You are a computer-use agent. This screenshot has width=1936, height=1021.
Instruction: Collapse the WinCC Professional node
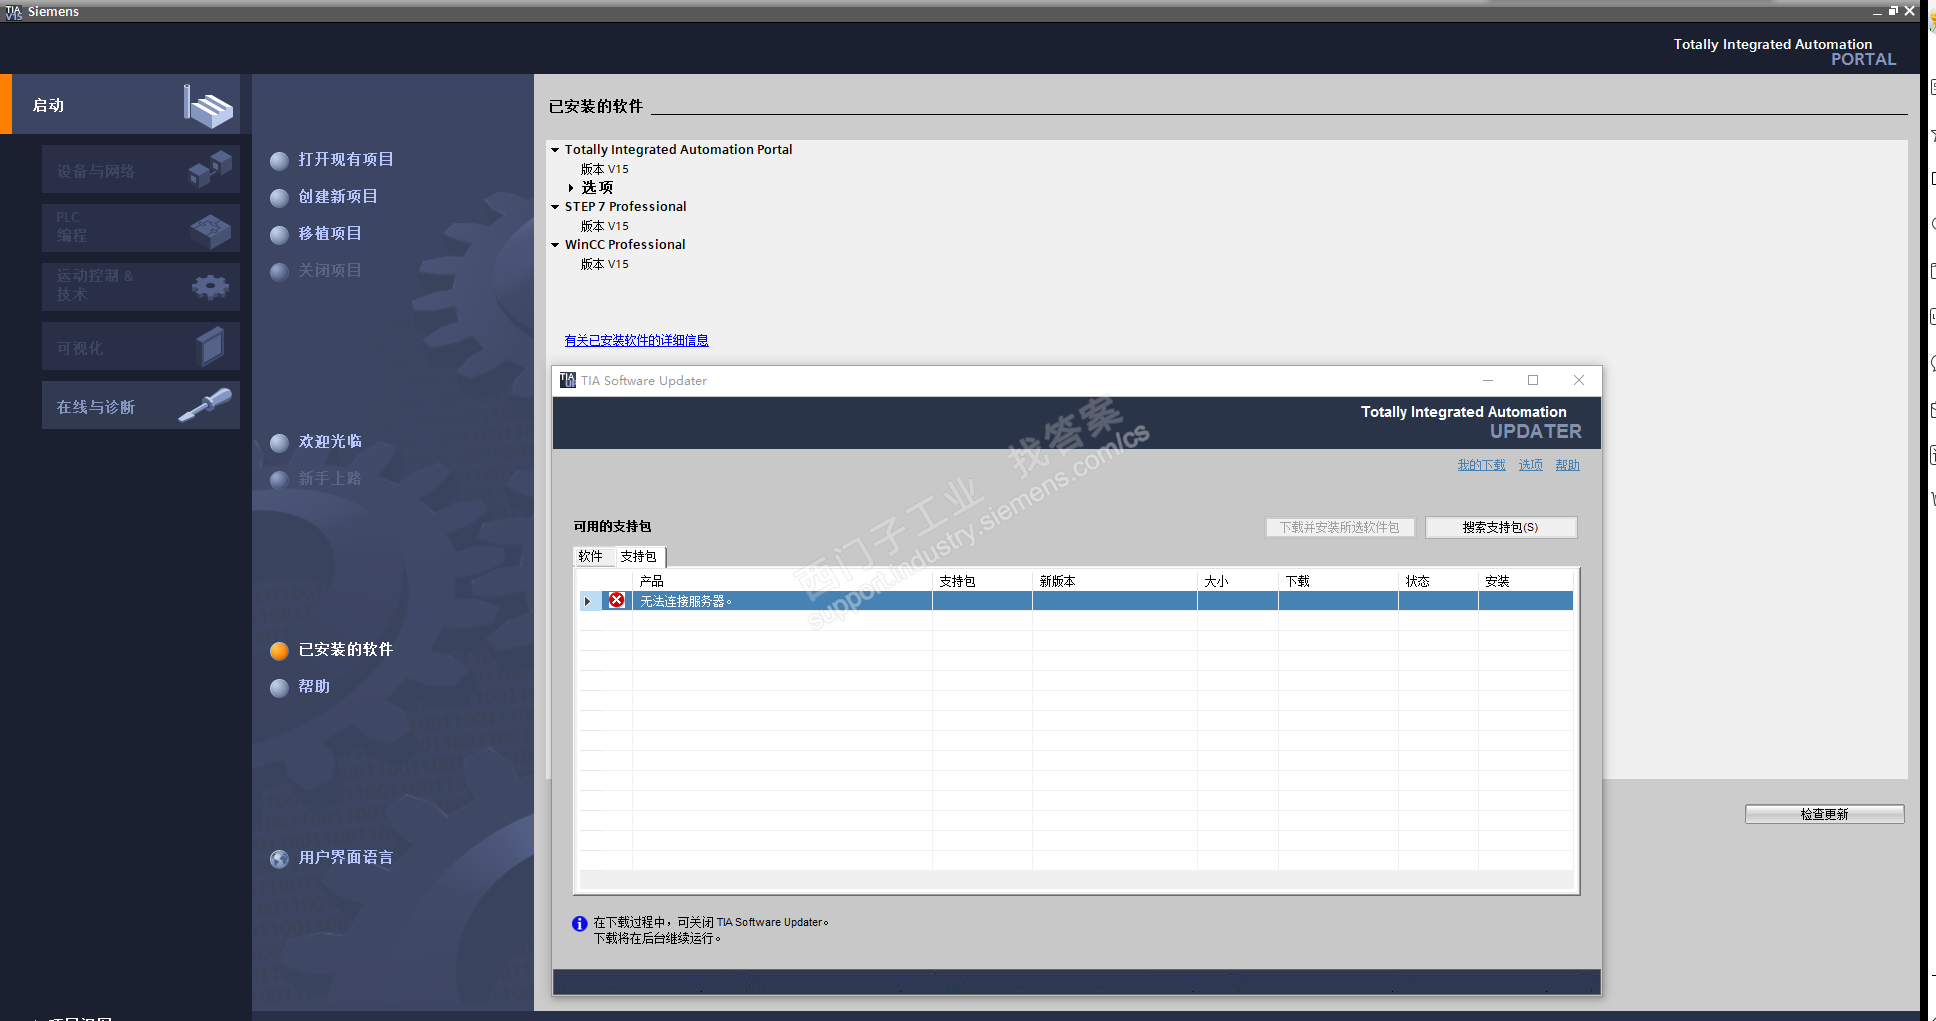coord(555,245)
